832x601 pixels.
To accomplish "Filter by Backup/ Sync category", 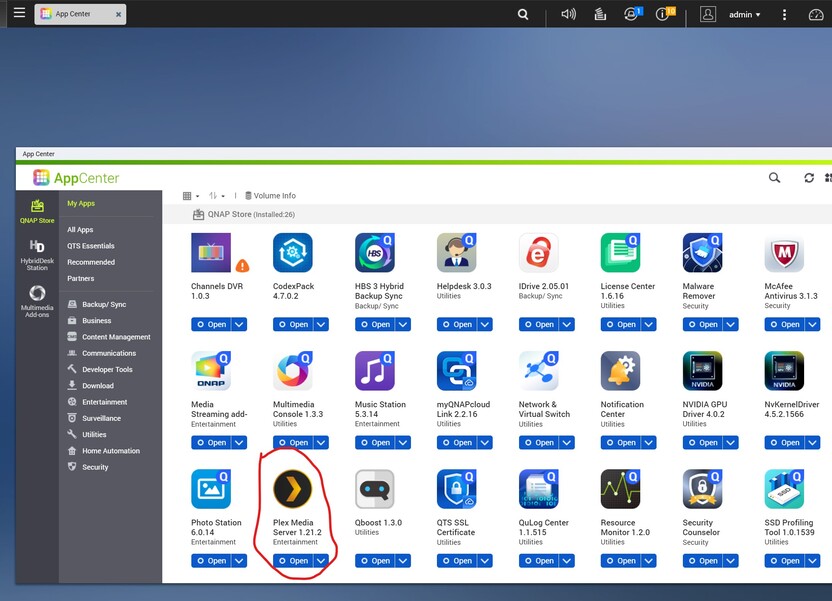I will click(97, 304).
